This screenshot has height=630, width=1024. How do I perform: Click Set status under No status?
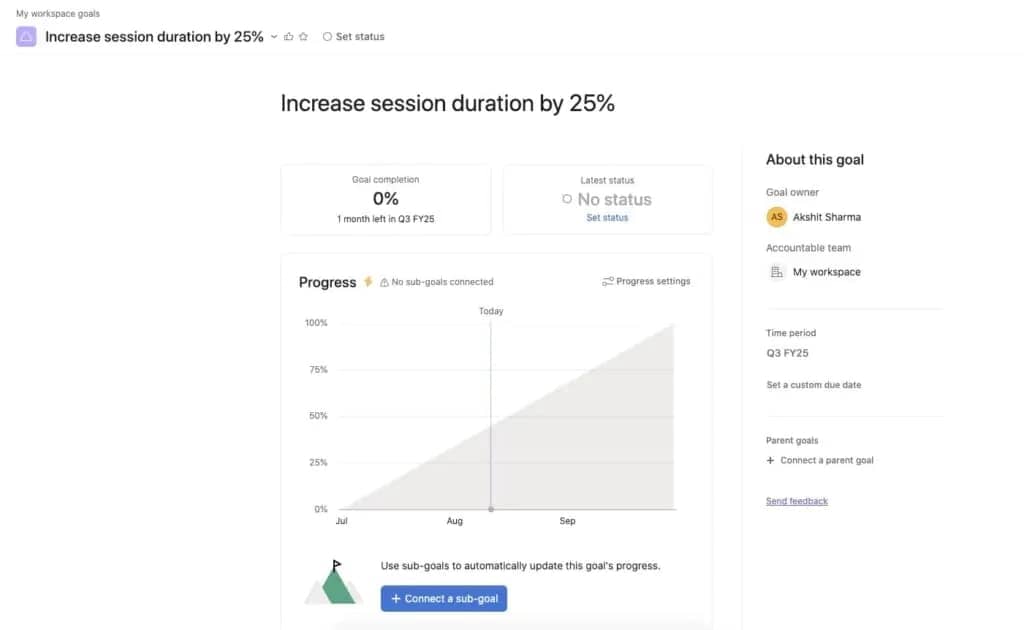click(x=607, y=217)
